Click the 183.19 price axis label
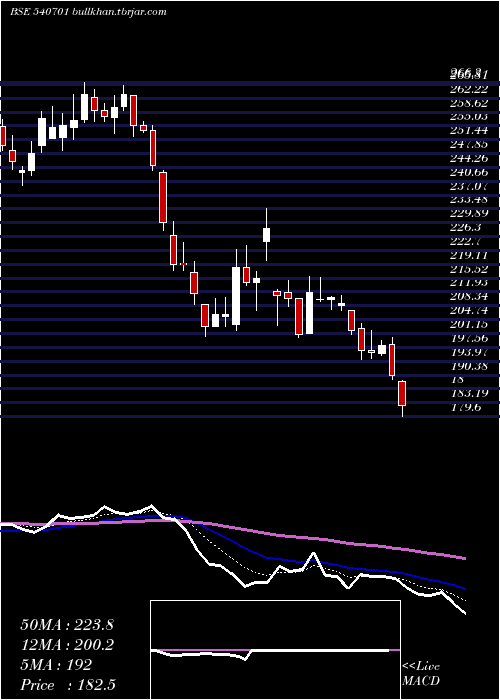Viewport: 500px width, 700px height. coord(468,394)
